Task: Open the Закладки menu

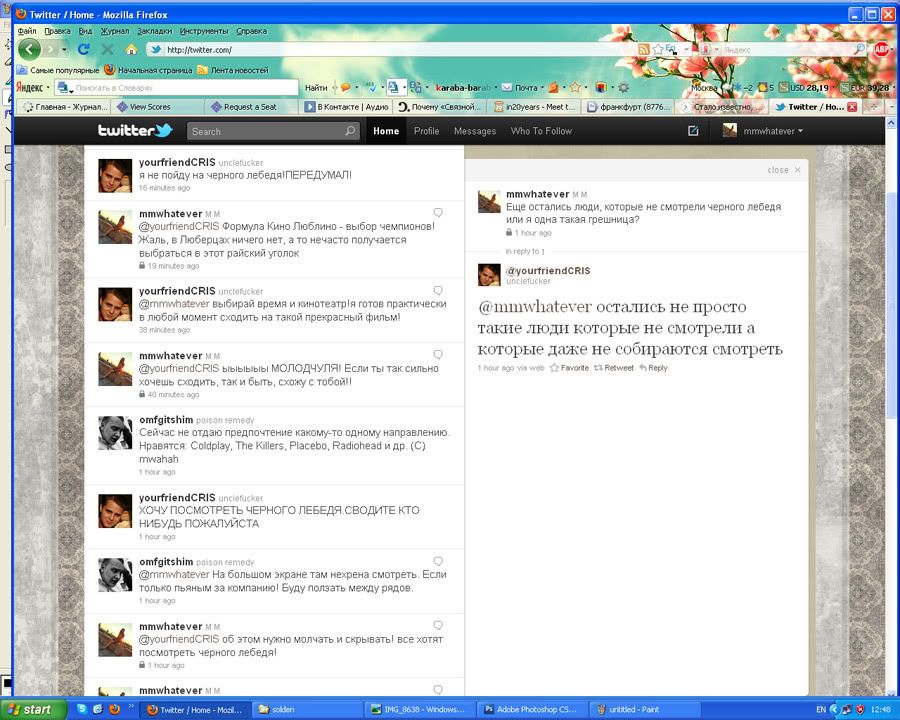Action: click(154, 31)
